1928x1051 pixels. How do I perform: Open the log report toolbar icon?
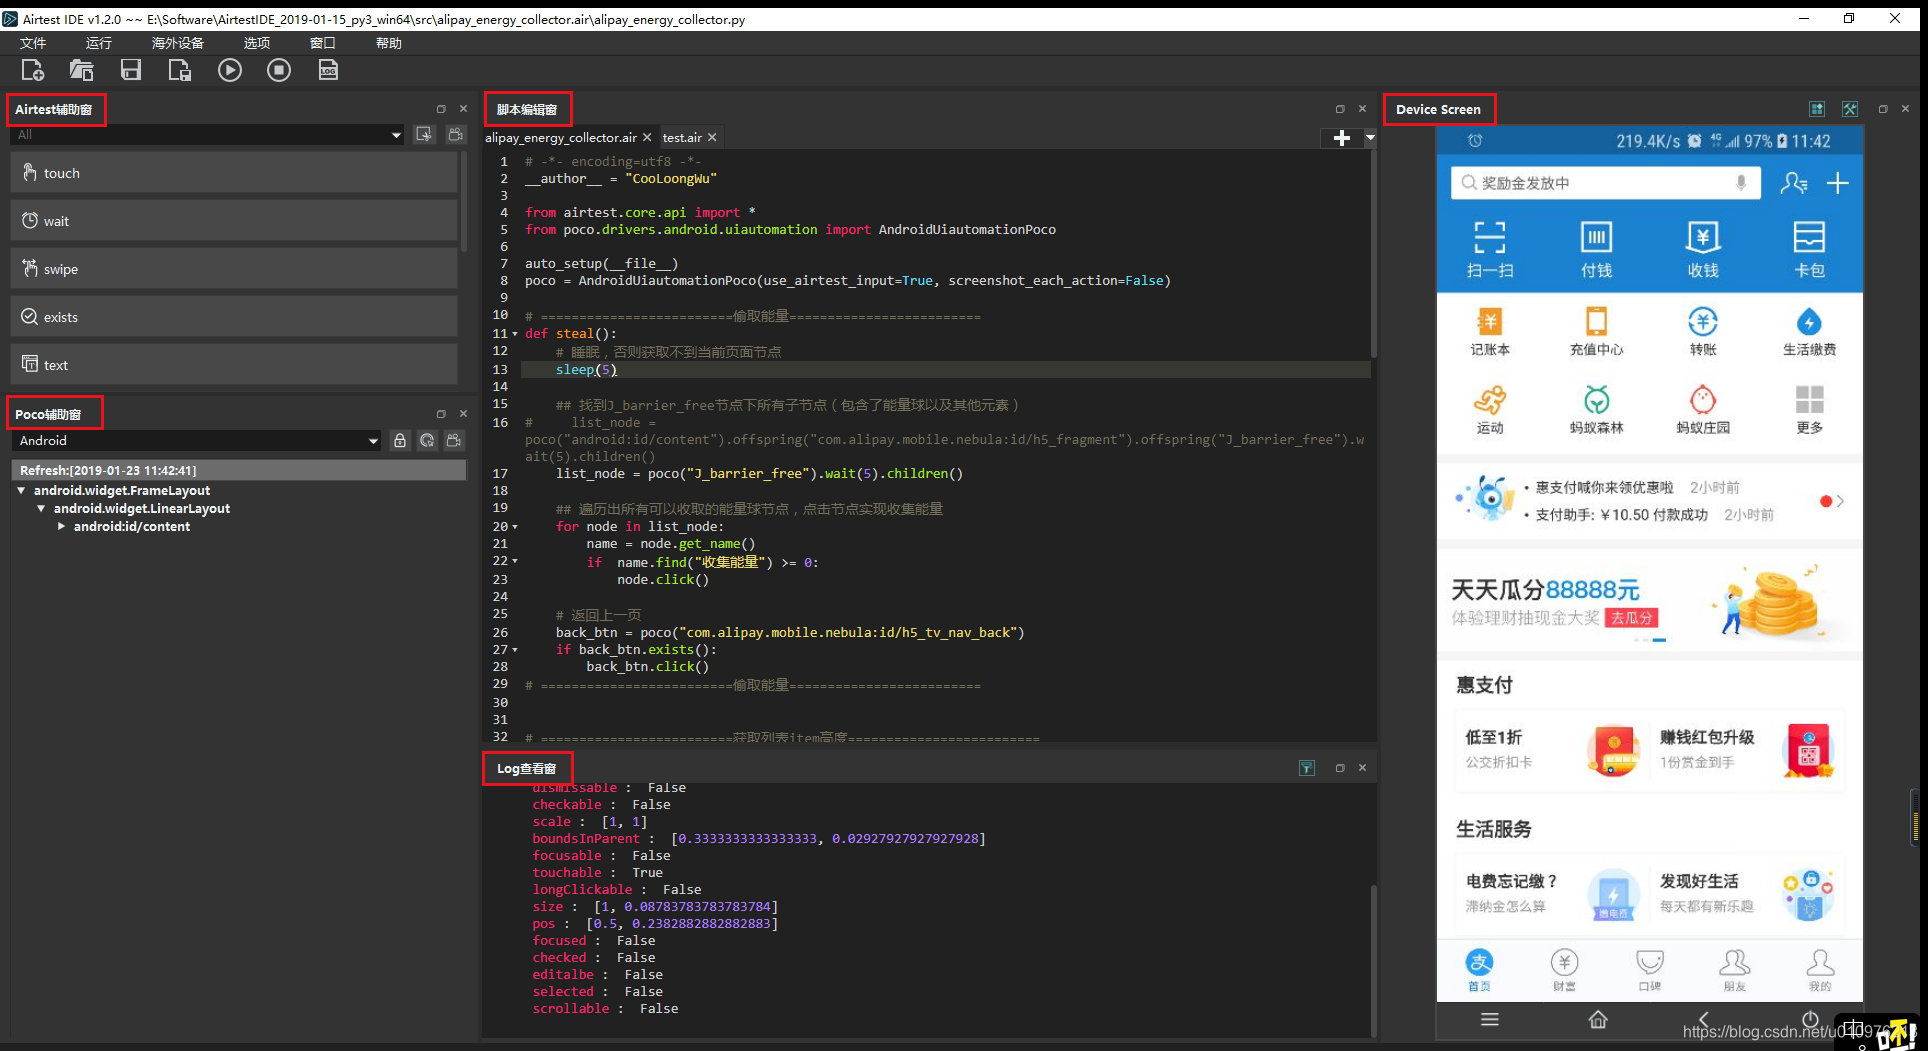(328, 70)
